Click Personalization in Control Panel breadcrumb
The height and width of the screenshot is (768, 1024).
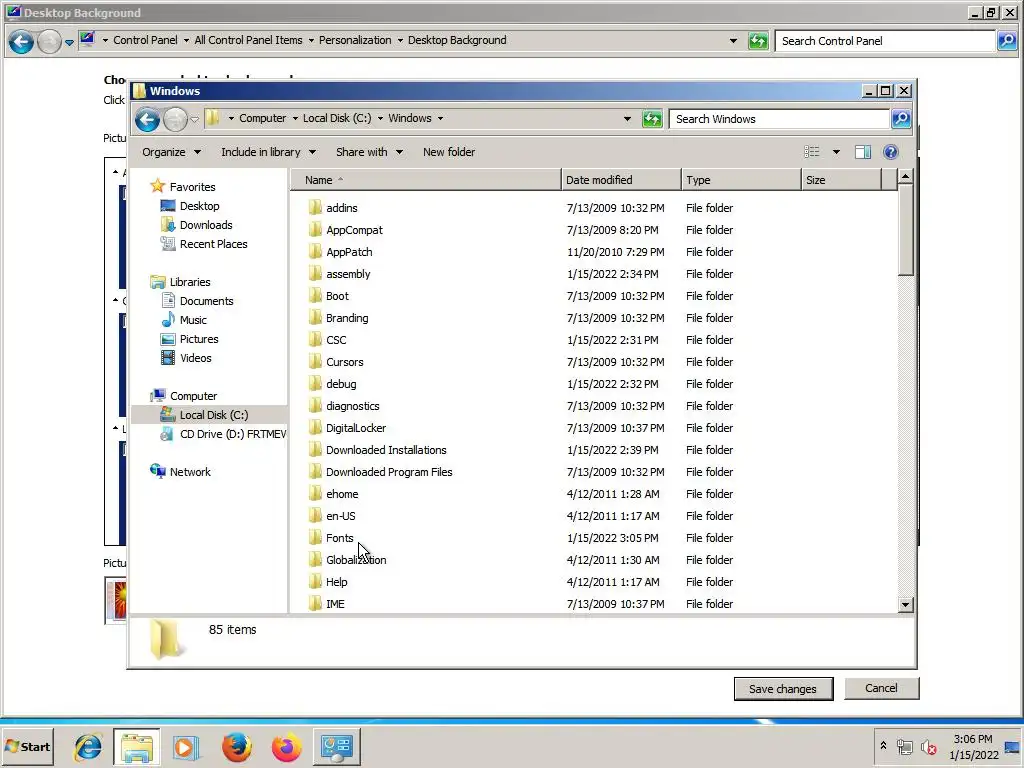355,40
